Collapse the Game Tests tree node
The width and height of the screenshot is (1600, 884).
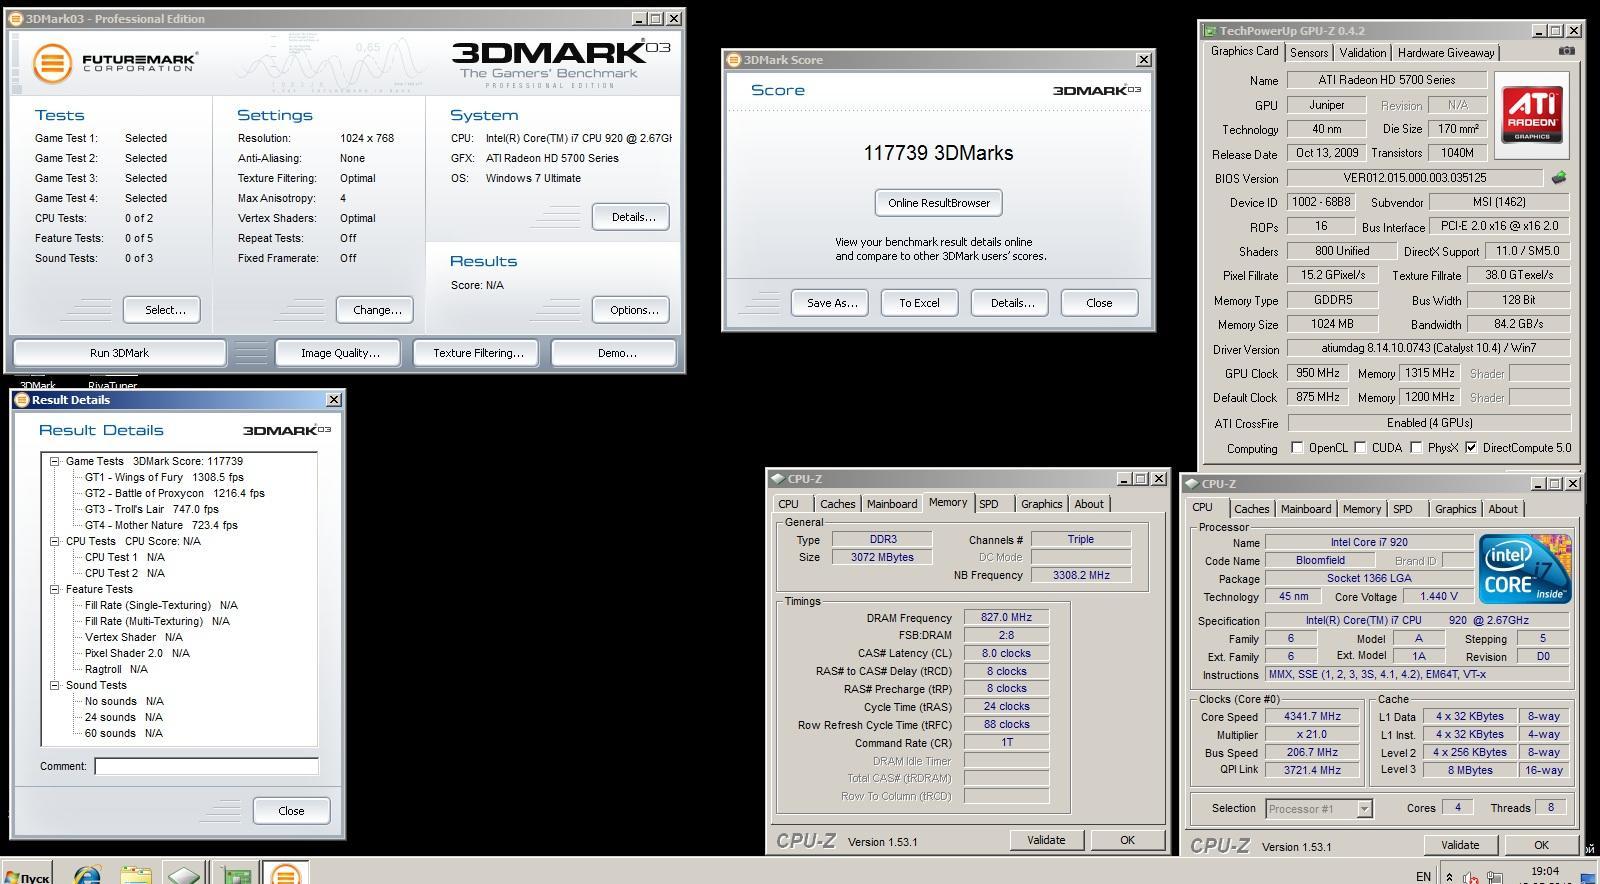pyautogui.click(x=56, y=461)
